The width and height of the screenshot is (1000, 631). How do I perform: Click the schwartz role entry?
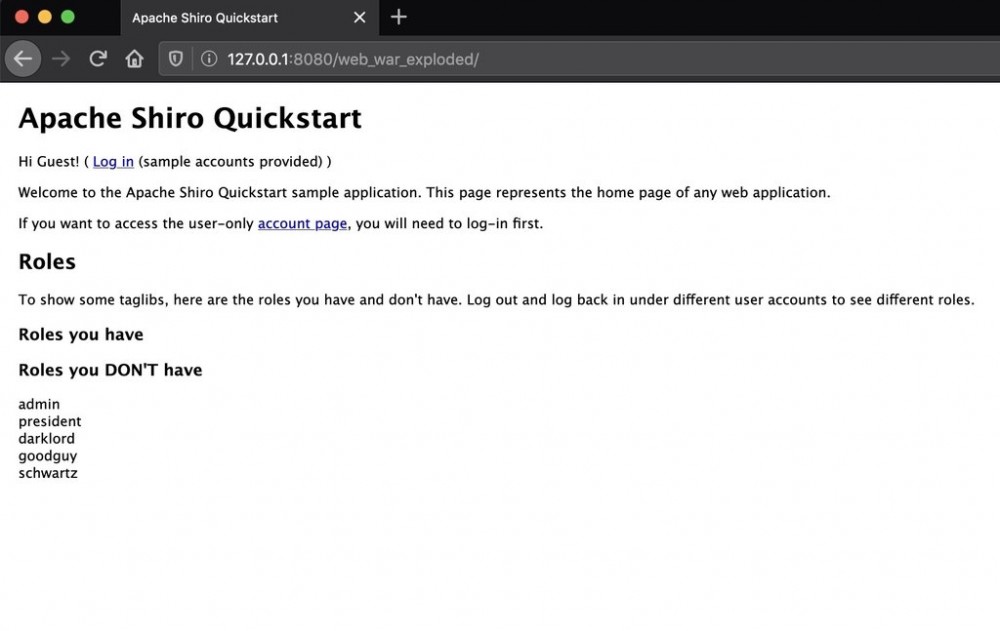click(47, 473)
